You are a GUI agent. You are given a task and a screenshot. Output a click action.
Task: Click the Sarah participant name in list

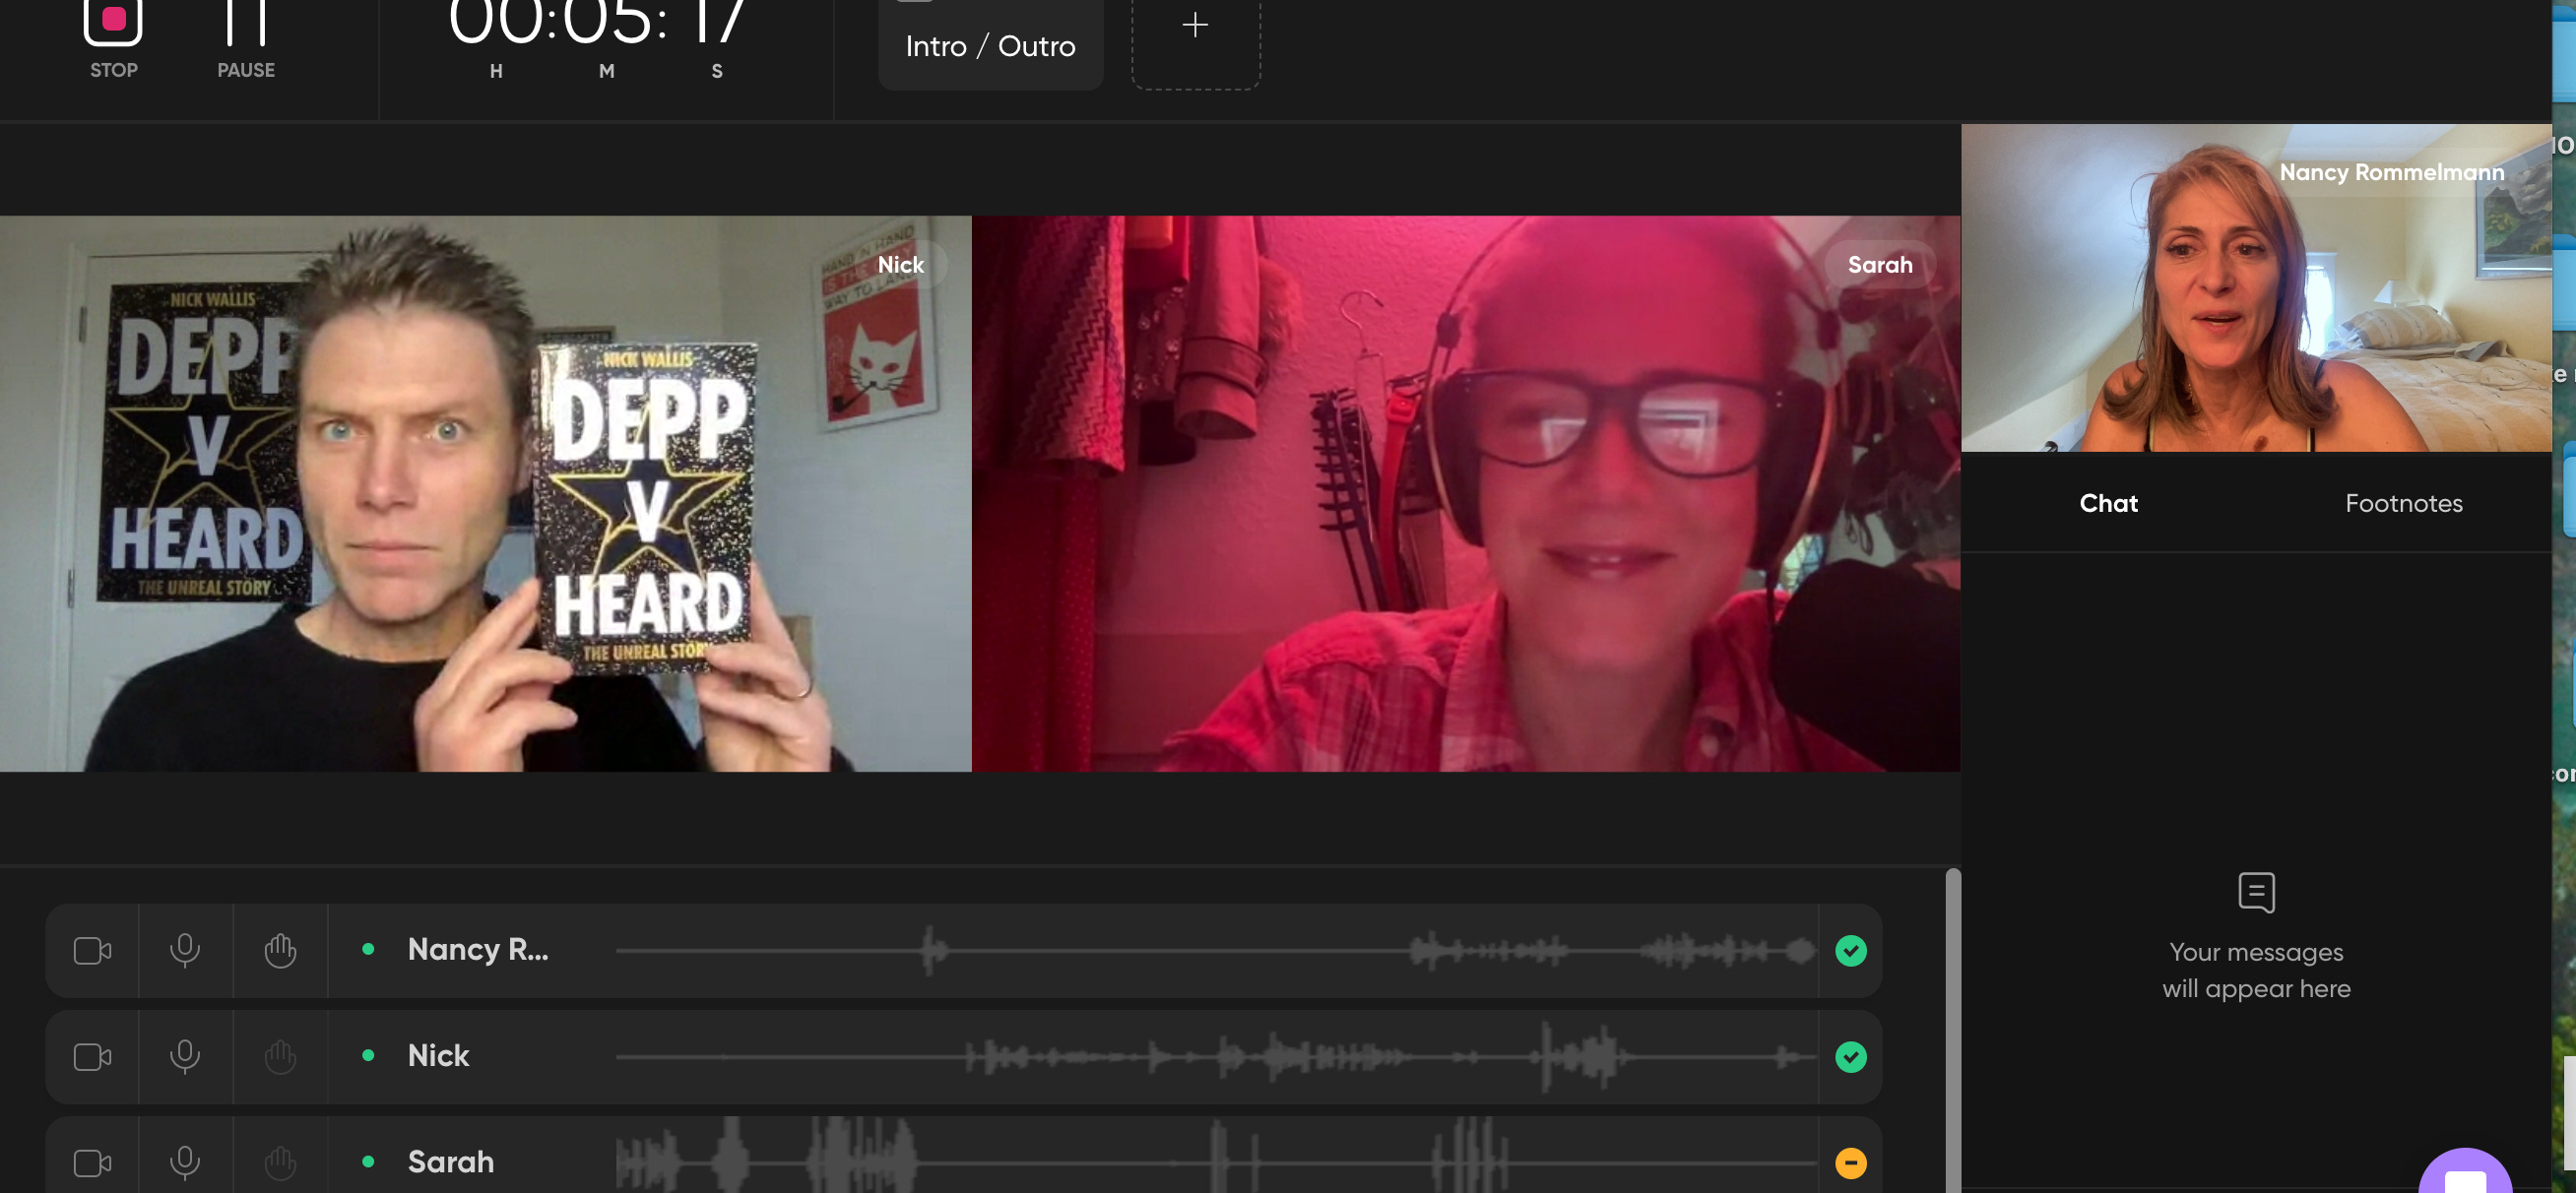tap(450, 1161)
